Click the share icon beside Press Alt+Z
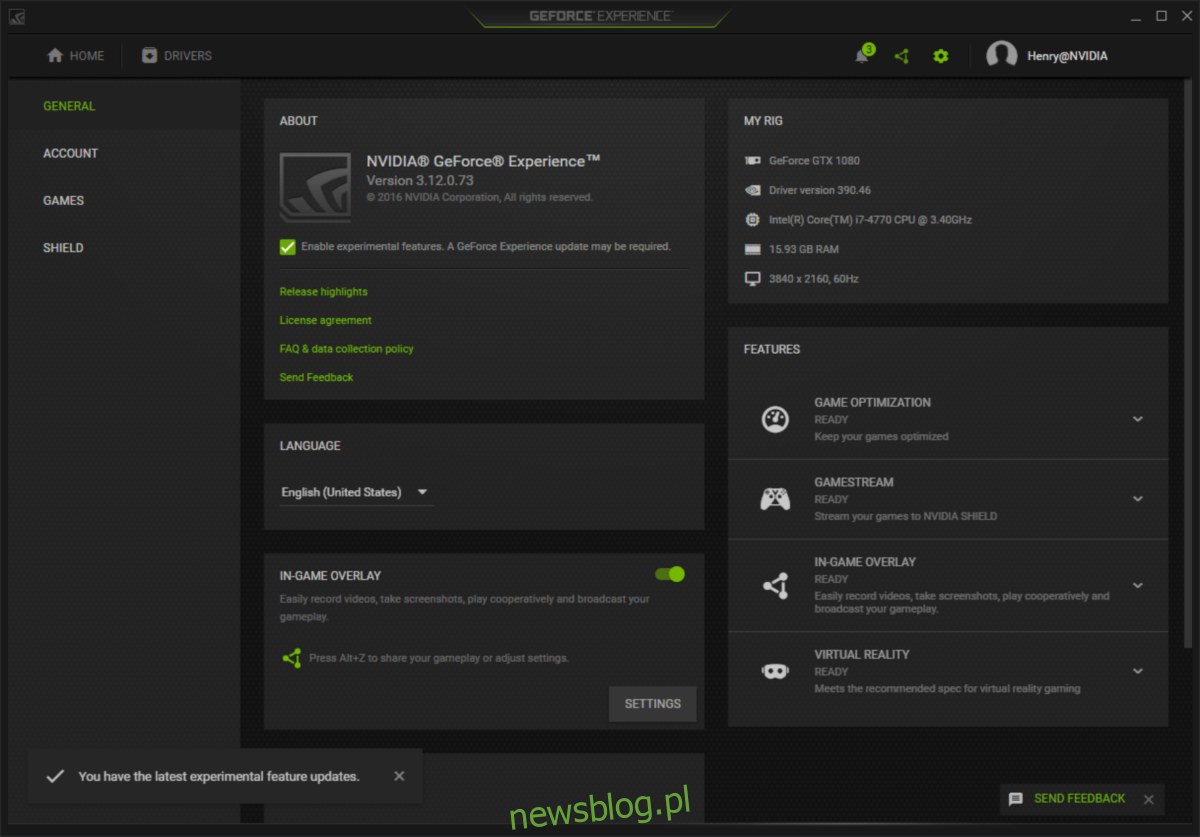The height and width of the screenshot is (837, 1200). [x=291, y=658]
